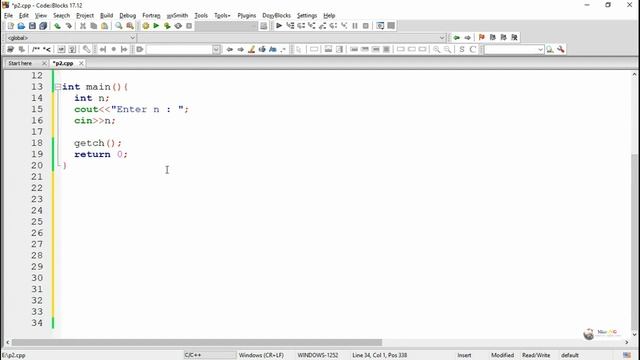Collapse the main() function fold
Viewport: 640px width, 360px height.
coord(58,87)
